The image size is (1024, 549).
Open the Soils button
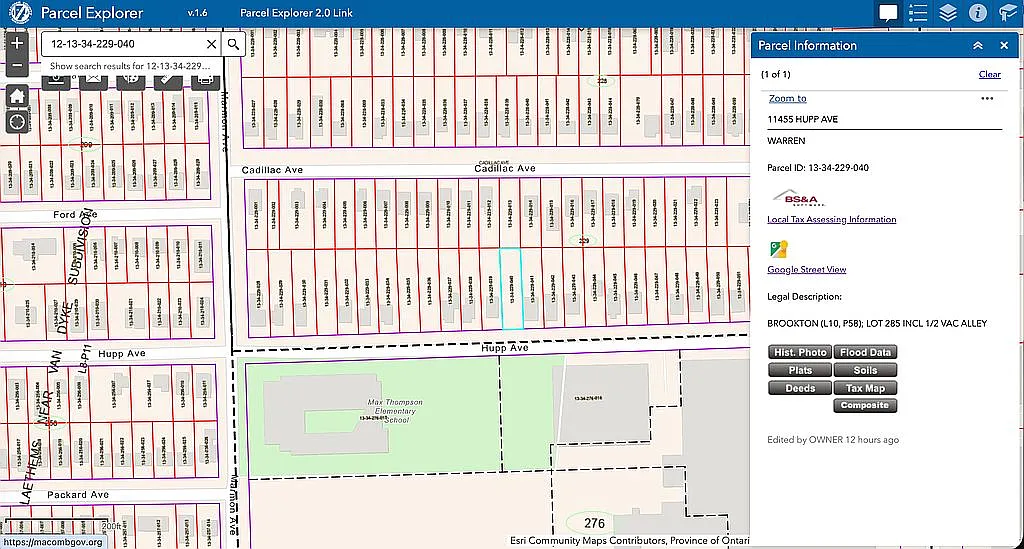[x=865, y=370]
